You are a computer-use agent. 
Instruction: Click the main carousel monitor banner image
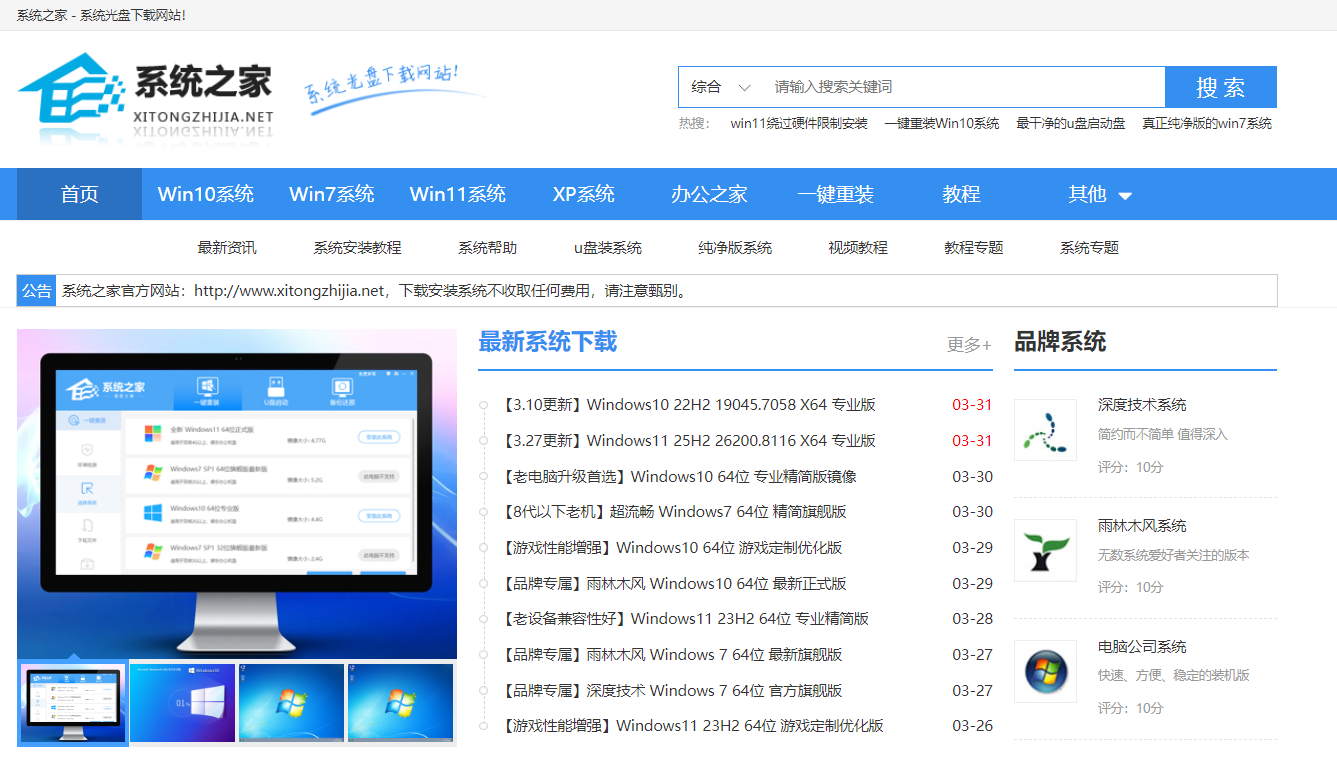point(237,493)
